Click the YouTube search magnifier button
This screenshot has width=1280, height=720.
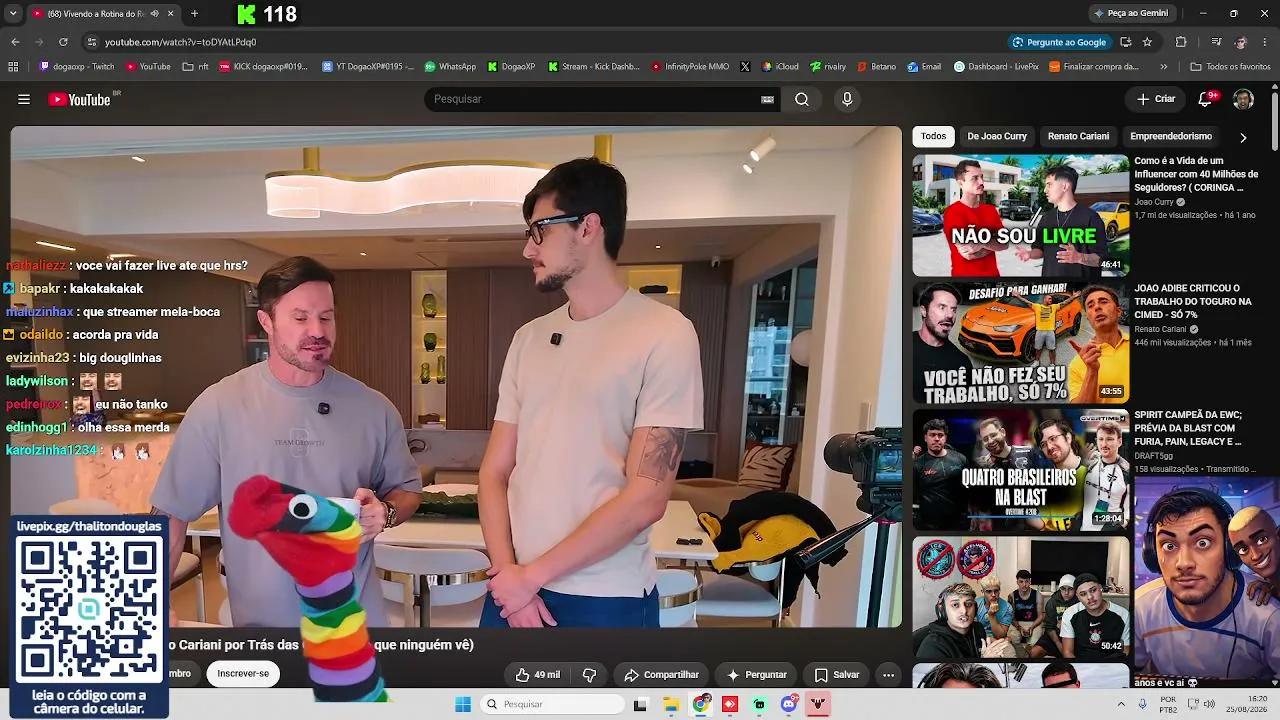pyautogui.click(x=802, y=99)
